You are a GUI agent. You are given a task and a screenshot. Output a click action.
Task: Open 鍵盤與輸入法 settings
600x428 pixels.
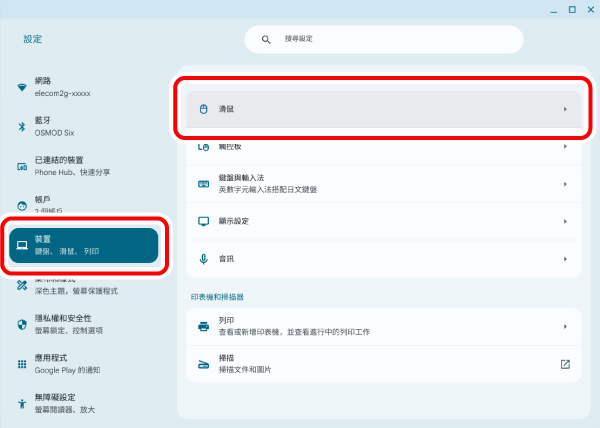(380, 184)
